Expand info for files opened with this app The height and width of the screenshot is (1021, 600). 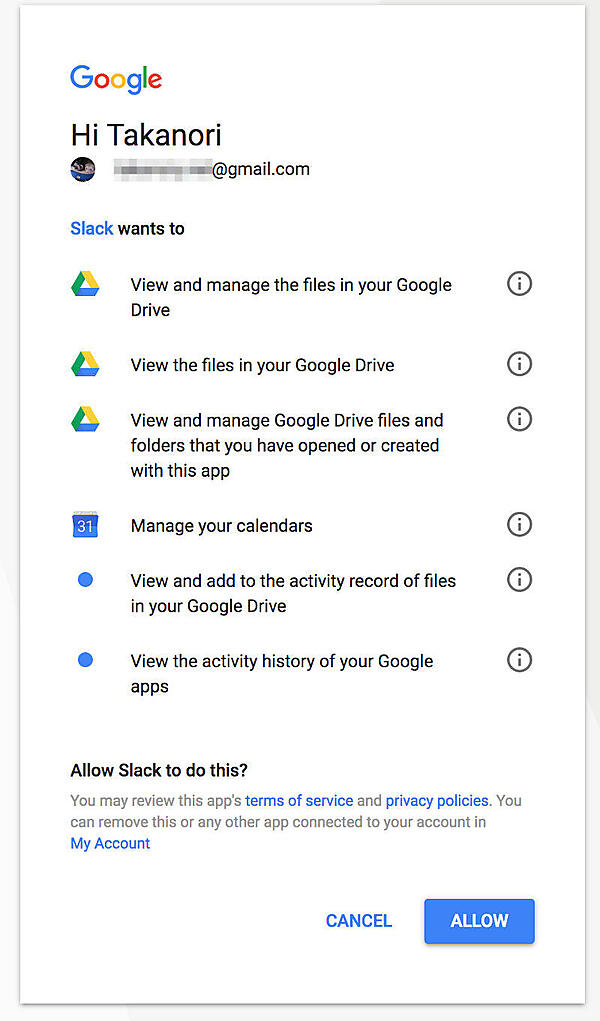[x=519, y=418]
